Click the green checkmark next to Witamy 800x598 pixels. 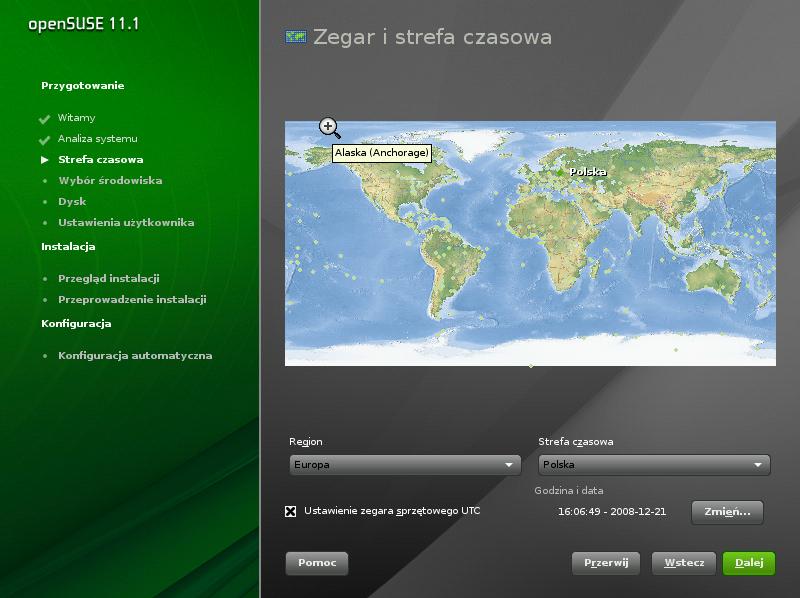pyautogui.click(x=44, y=119)
